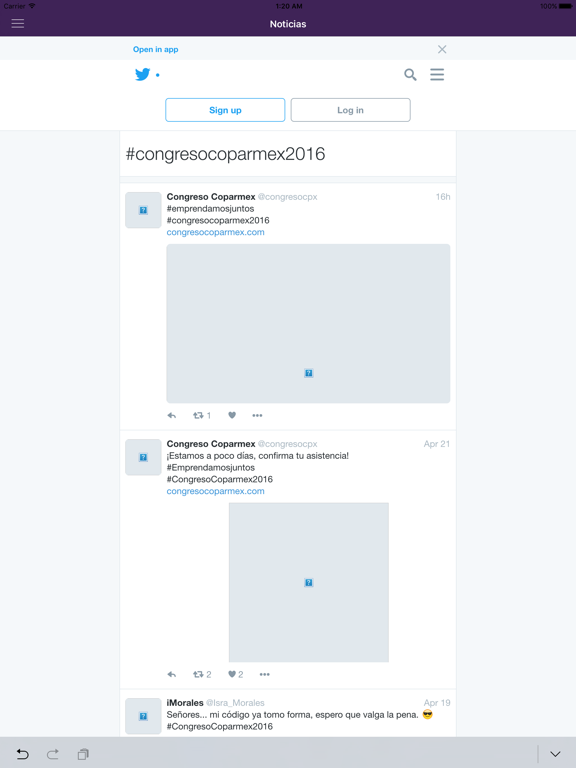Tap battery indicator in status bar
Viewport: 576px width, 768px height.
tap(565, 6)
